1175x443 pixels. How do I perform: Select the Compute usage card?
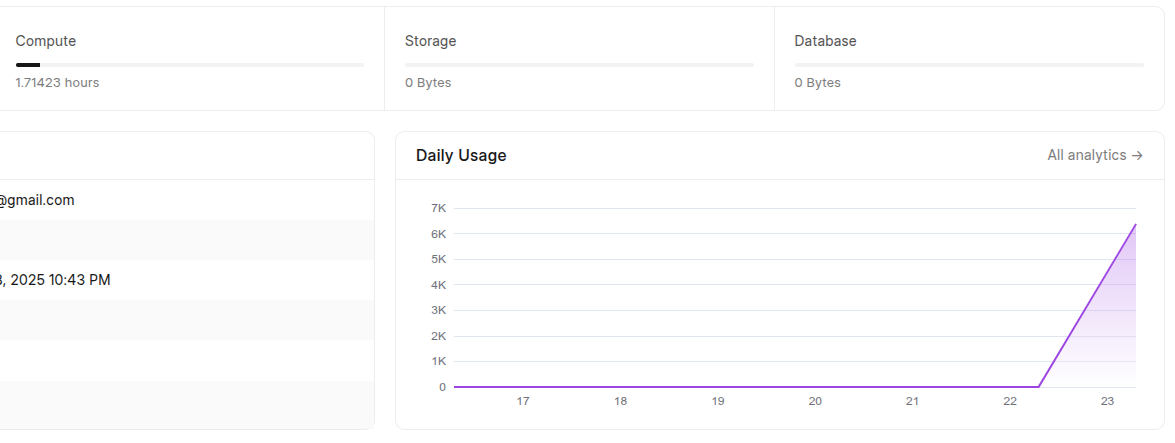[190, 59]
